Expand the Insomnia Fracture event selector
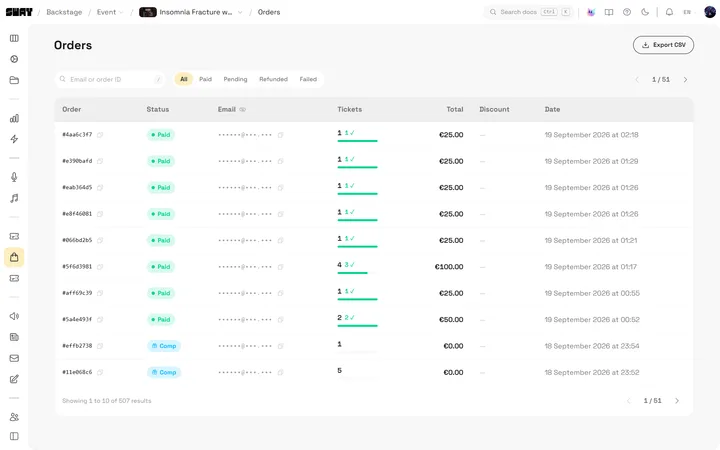 (x=191, y=12)
